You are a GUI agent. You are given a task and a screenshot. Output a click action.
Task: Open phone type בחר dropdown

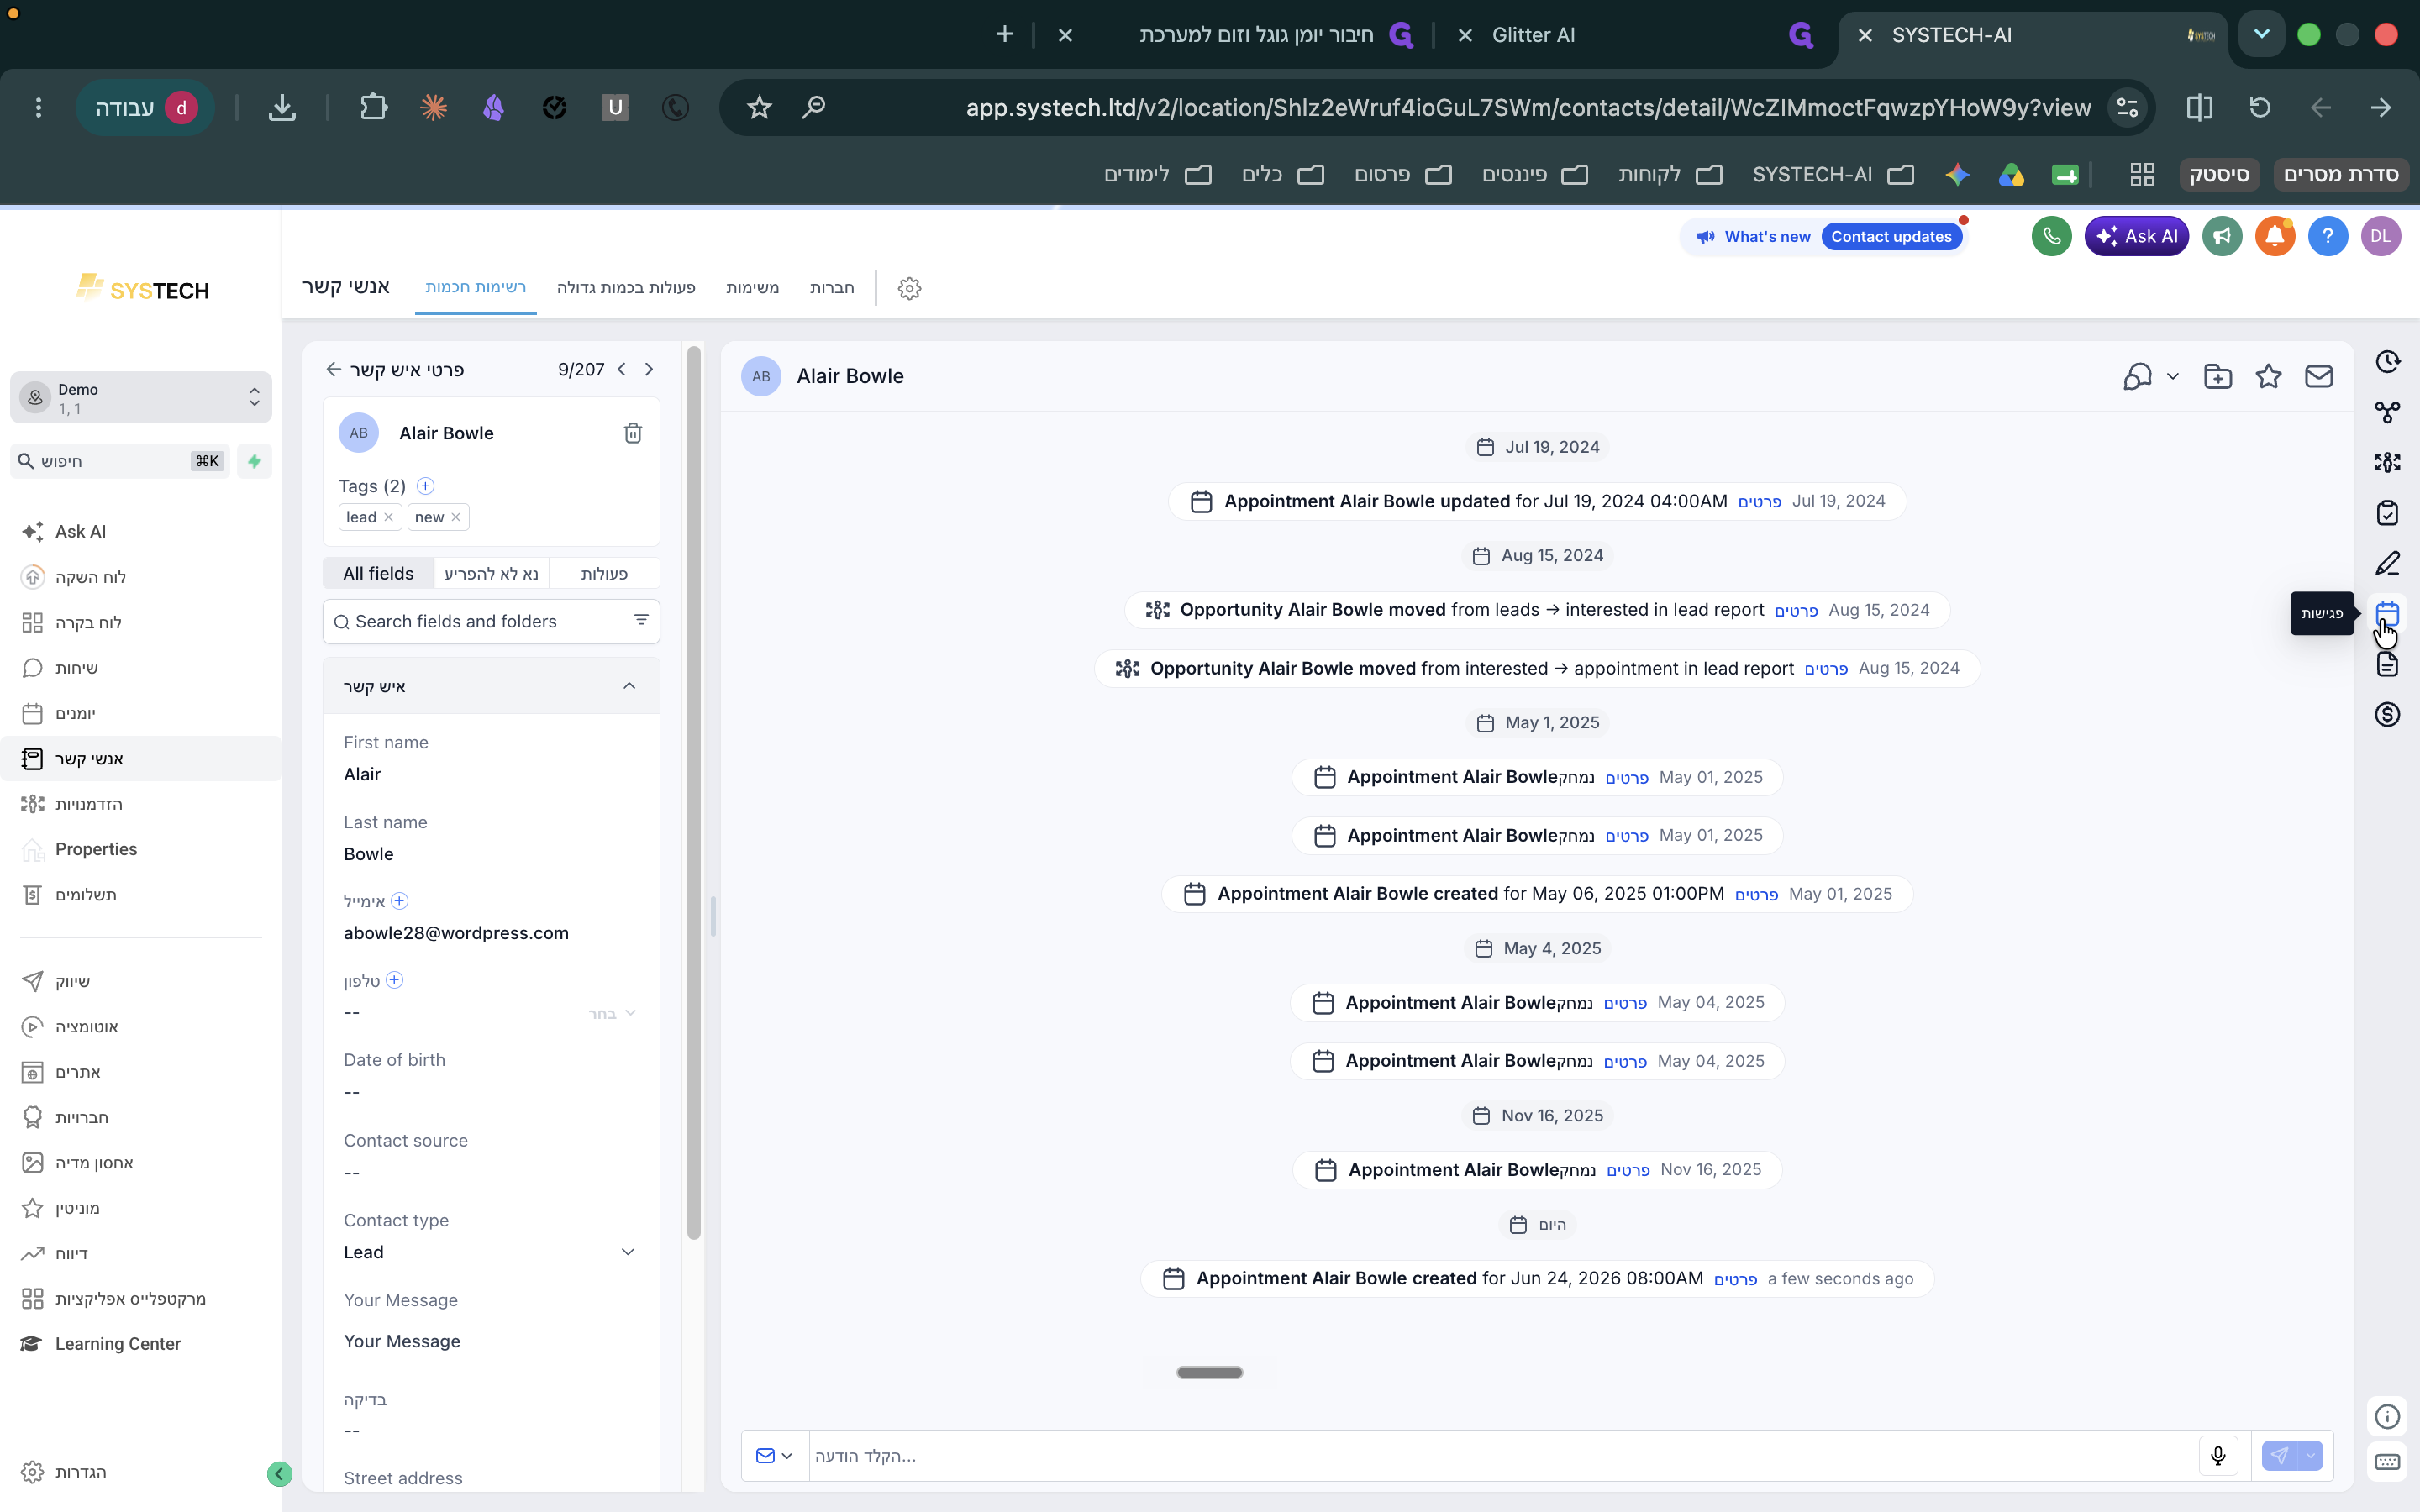(x=612, y=1013)
